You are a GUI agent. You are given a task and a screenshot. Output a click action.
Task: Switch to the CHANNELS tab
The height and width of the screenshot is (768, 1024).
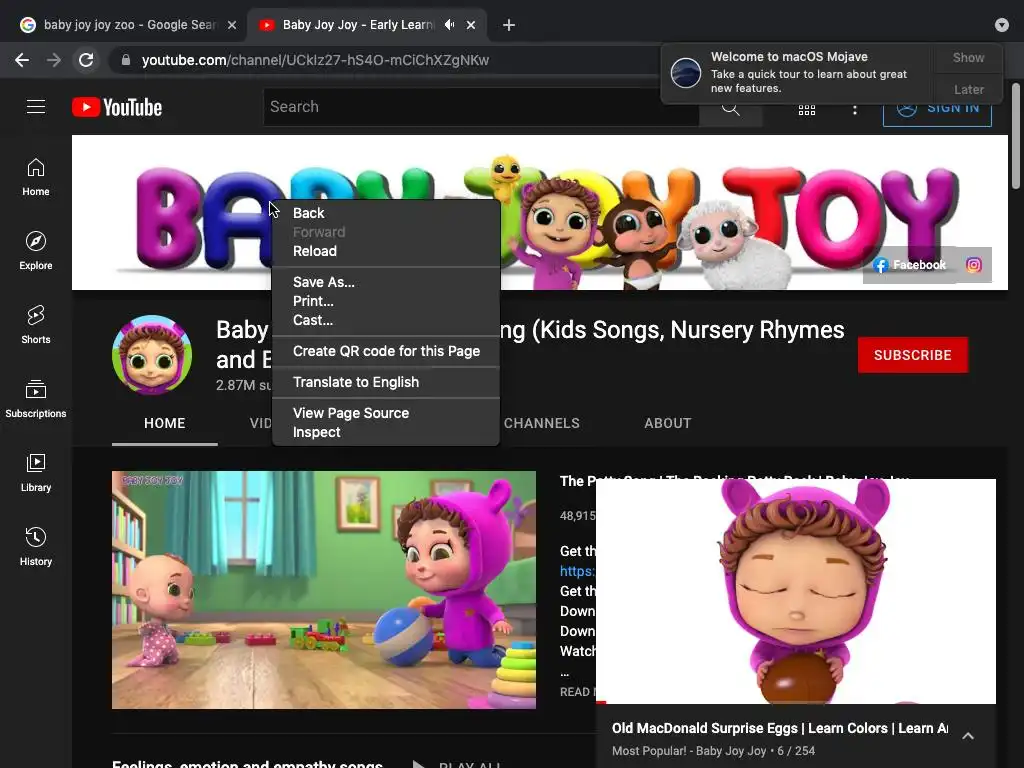click(541, 423)
